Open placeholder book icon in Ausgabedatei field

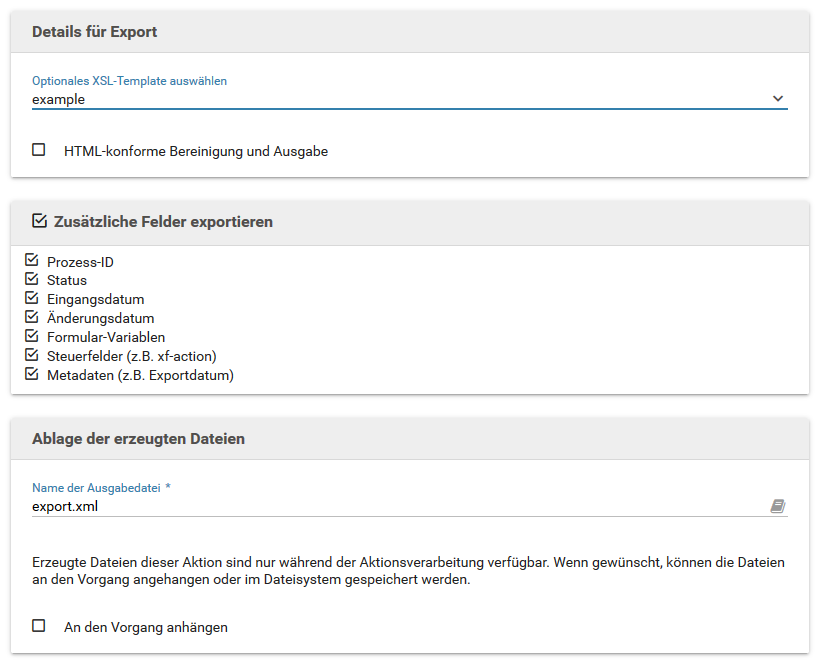click(x=778, y=506)
